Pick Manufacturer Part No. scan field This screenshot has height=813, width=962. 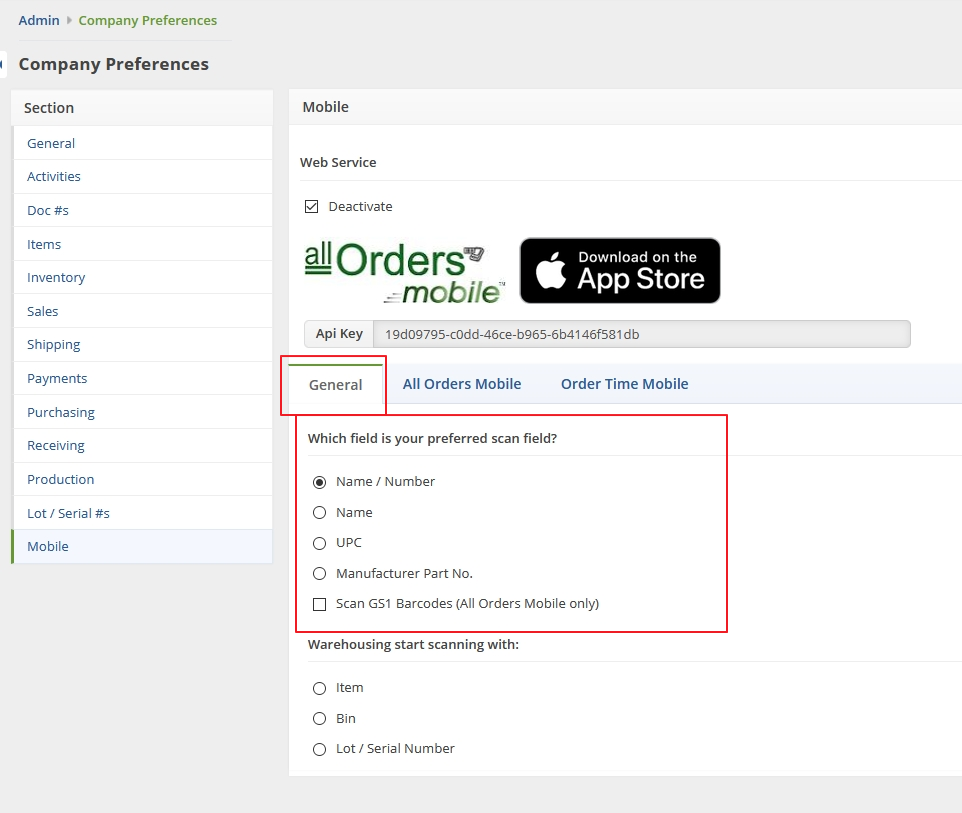pos(320,574)
